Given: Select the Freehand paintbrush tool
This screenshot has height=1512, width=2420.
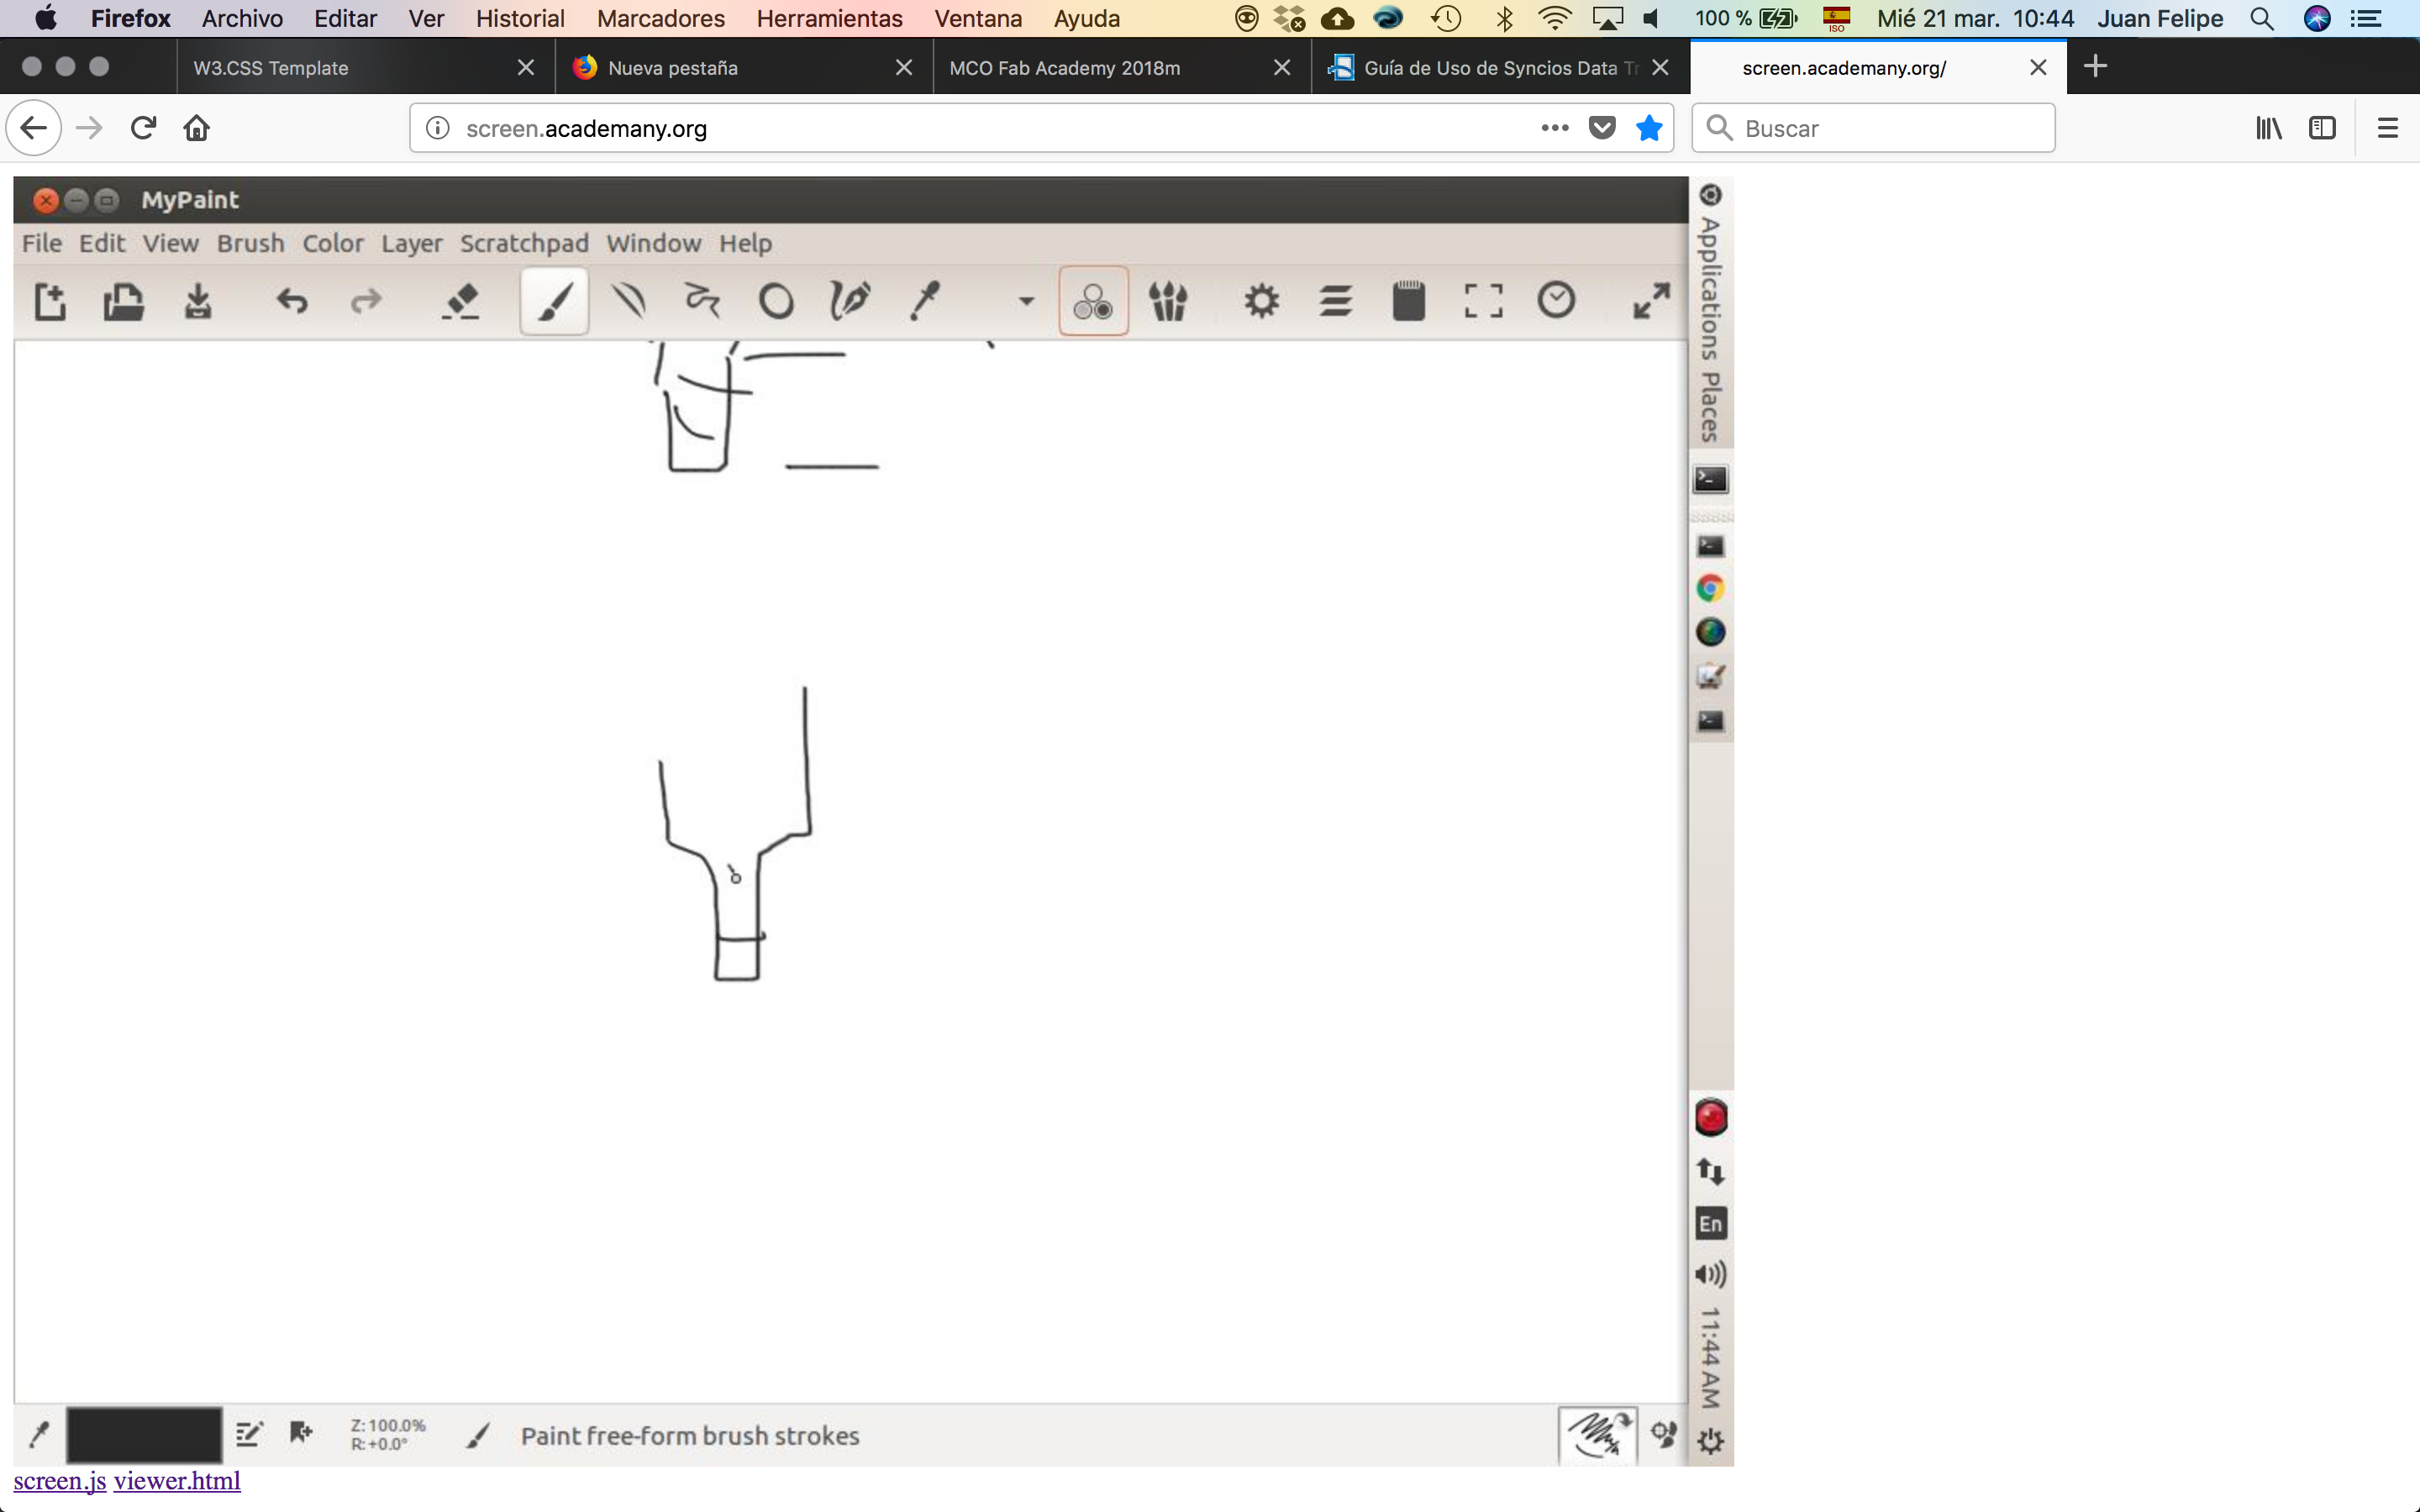Looking at the screenshot, I should [554, 301].
